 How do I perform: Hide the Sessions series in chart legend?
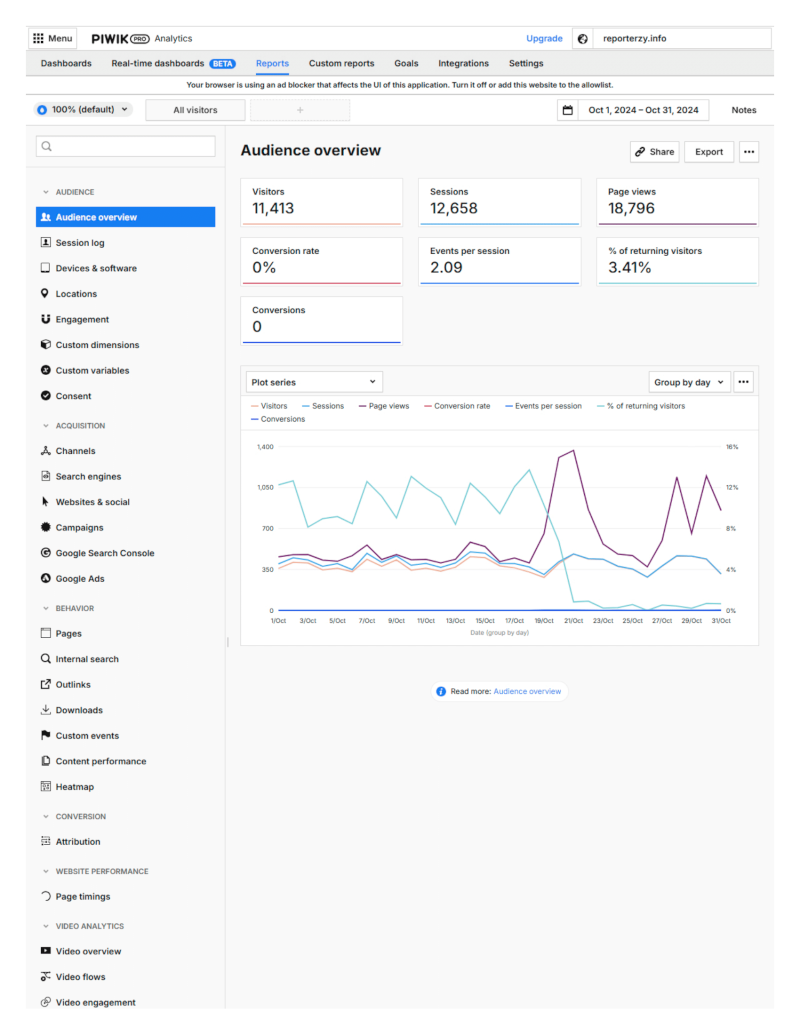[x=322, y=406]
